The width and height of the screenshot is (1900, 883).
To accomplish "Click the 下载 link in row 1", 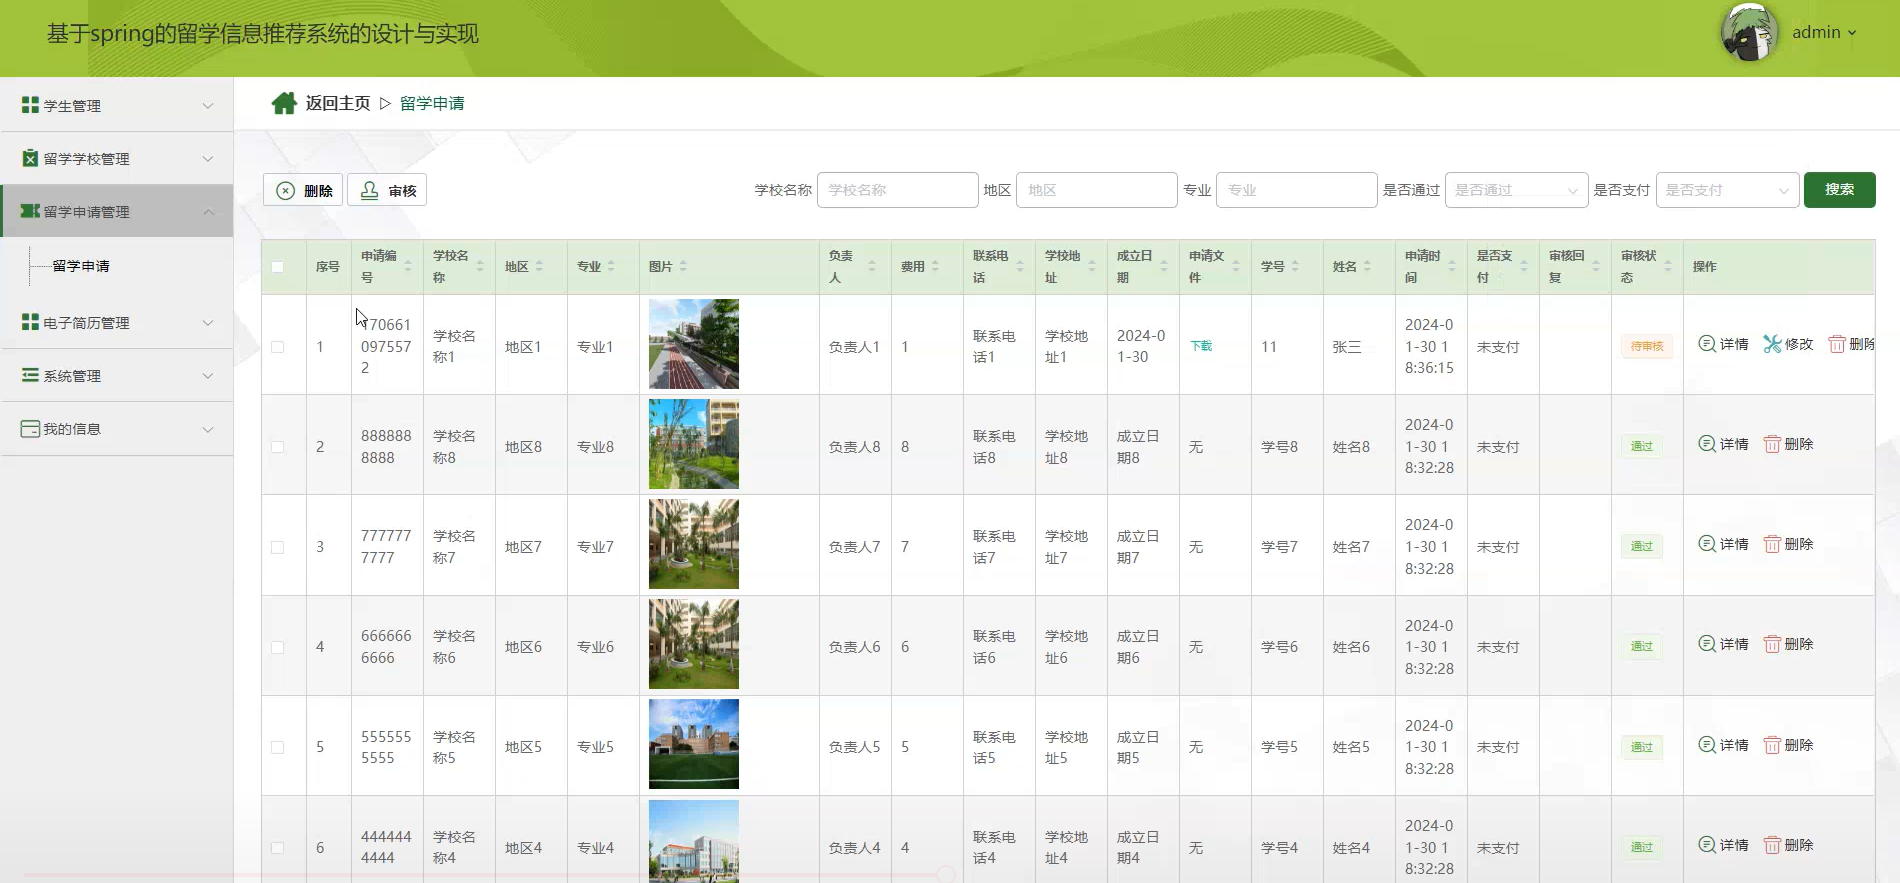I will (1201, 346).
